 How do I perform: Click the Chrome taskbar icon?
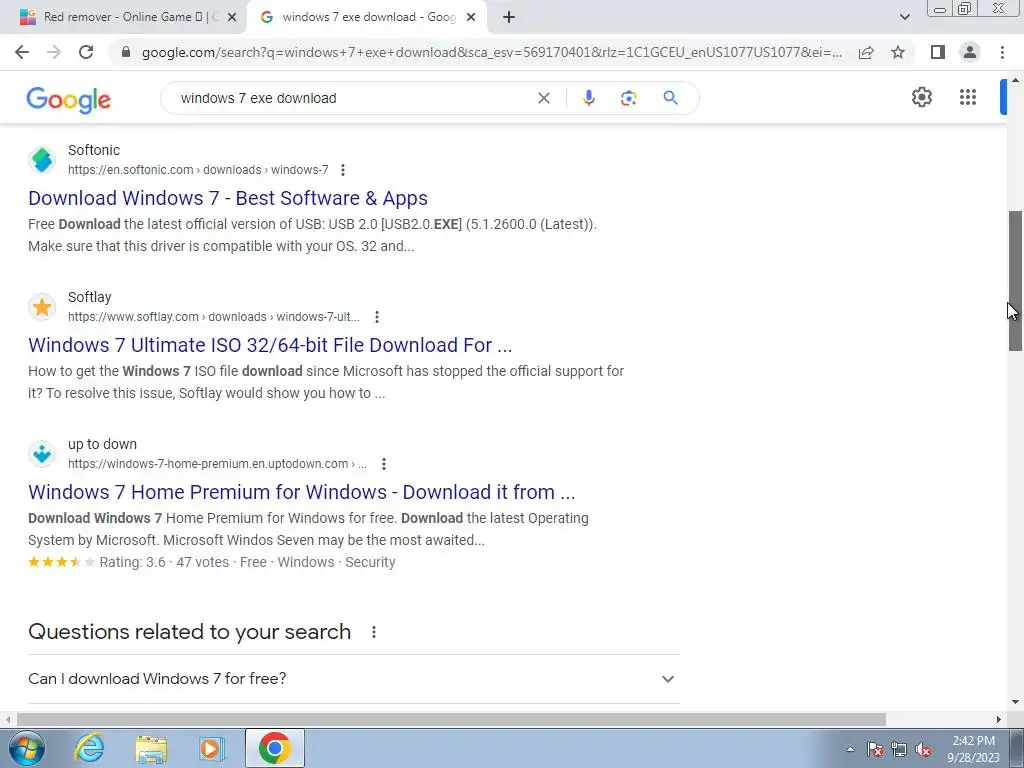tap(274, 748)
